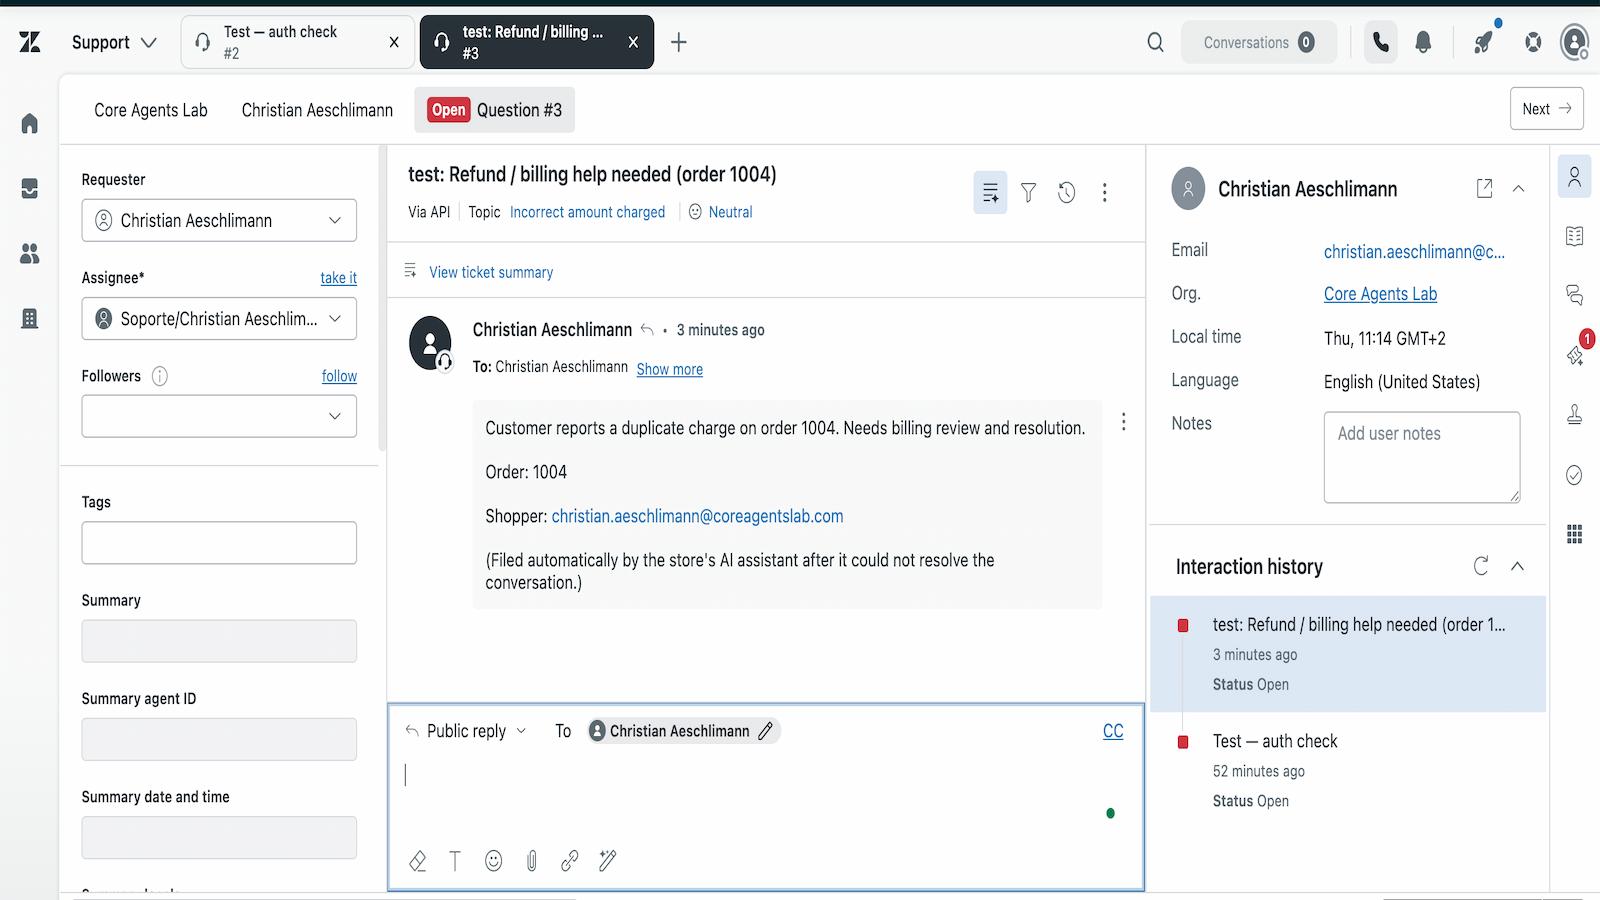The height and width of the screenshot is (900, 1600).
Task: Open the Support product dropdown
Action: (114, 42)
